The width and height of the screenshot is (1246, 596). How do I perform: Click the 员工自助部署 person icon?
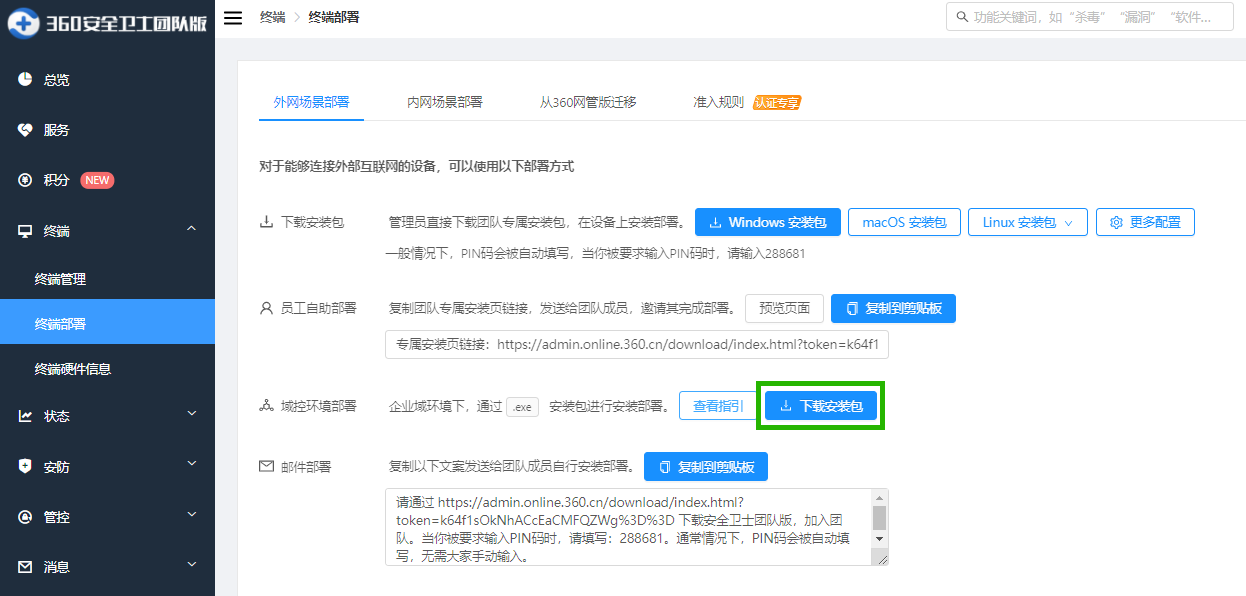click(267, 308)
